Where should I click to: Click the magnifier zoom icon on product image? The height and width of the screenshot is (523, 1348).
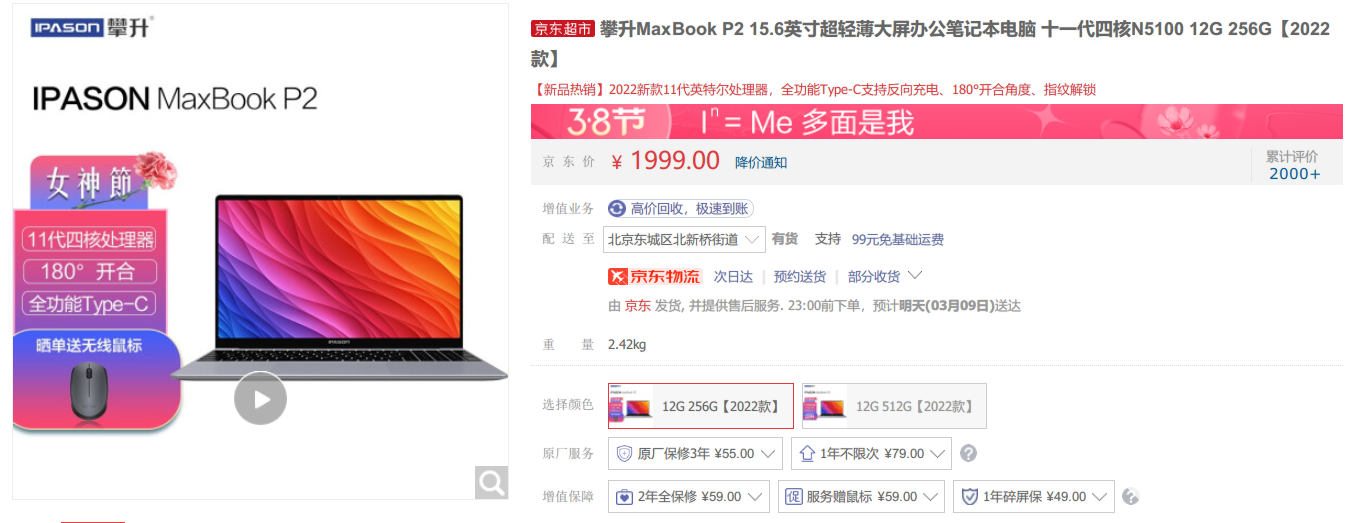tap(491, 483)
